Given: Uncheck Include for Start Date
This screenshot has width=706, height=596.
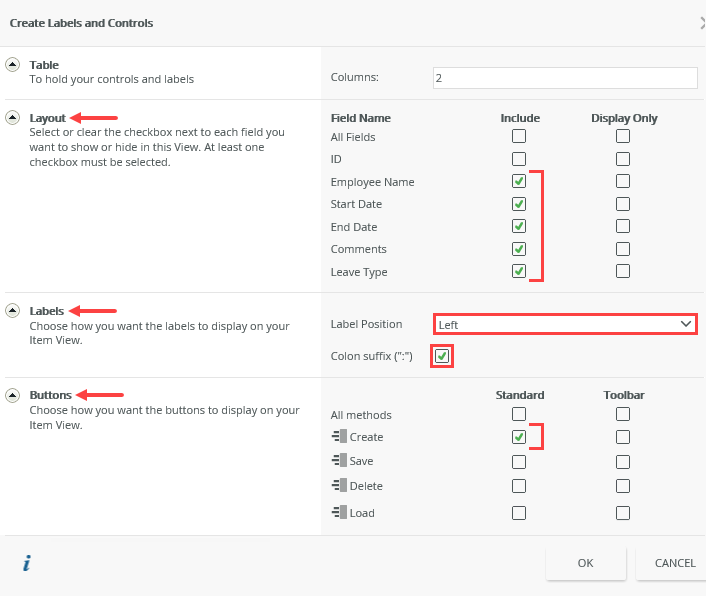Looking at the screenshot, I should 519,204.
